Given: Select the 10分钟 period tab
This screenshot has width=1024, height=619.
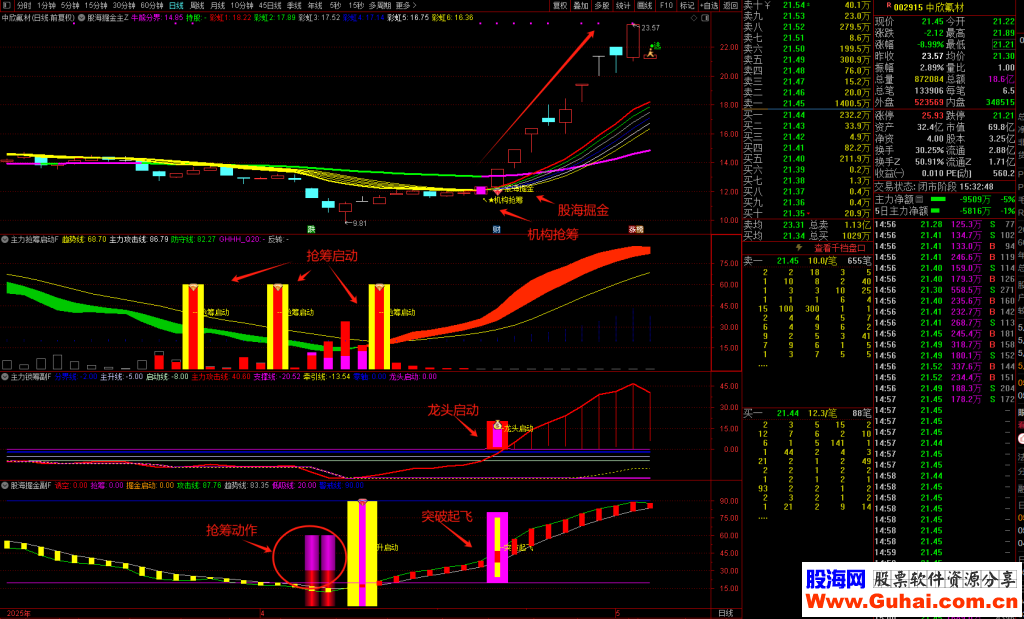Looking at the screenshot, I should pos(241,5).
